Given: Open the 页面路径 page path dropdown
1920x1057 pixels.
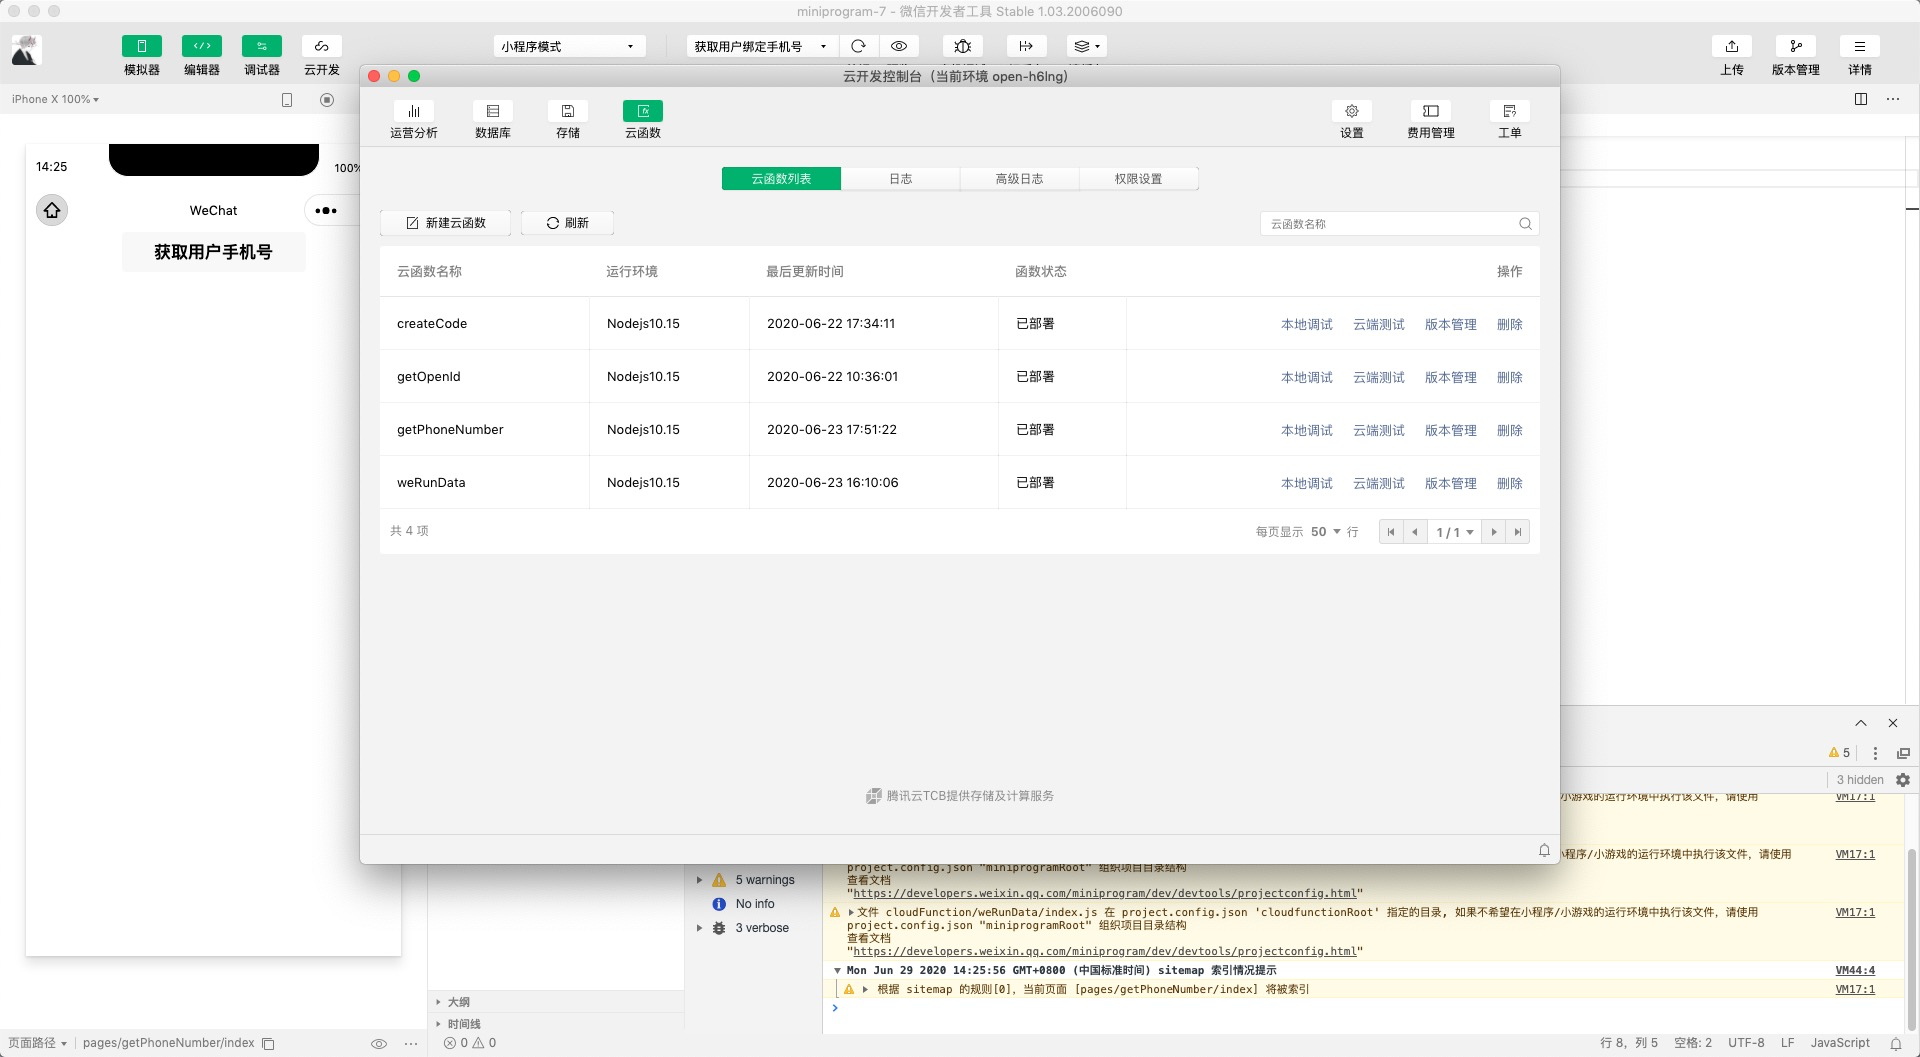Looking at the screenshot, I should pyautogui.click(x=37, y=1043).
